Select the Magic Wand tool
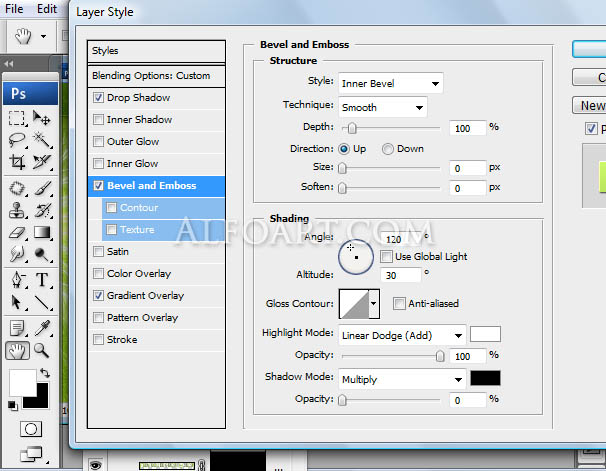Viewport: 606px width, 471px height. point(42,140)
